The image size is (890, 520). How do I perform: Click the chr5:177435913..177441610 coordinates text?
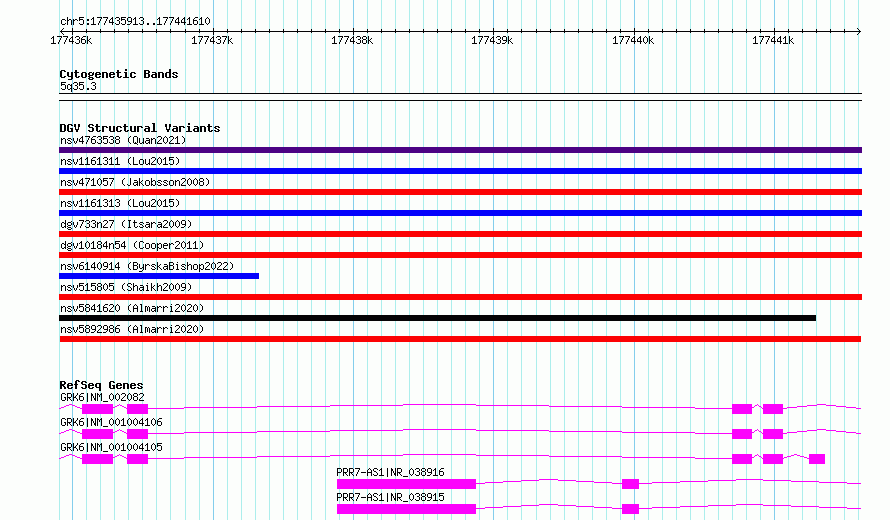(x=135, y=22)
